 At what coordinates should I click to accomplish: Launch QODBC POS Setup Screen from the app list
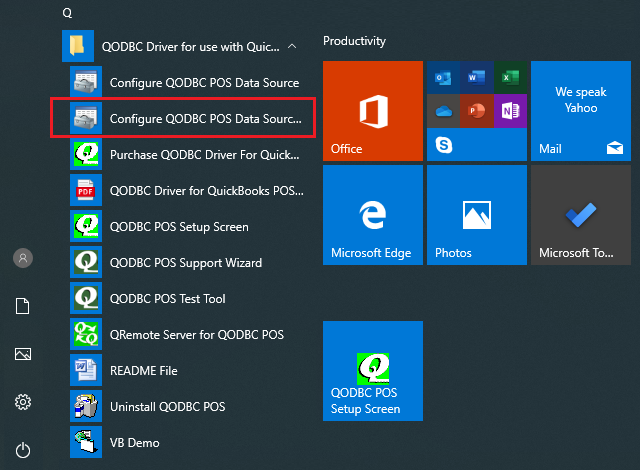click(x=184, y=226)
